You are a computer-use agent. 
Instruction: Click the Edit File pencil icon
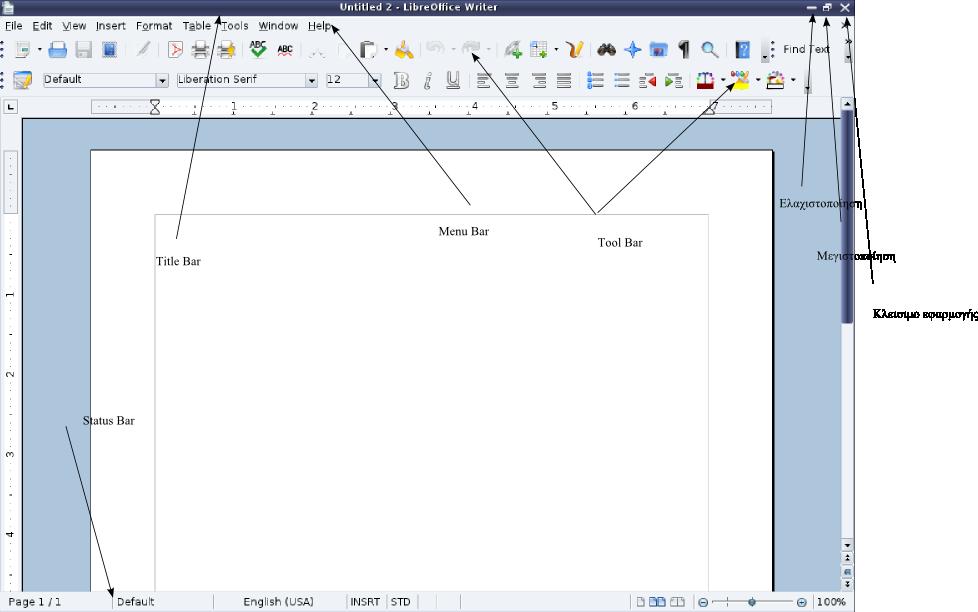pos(144,49)
